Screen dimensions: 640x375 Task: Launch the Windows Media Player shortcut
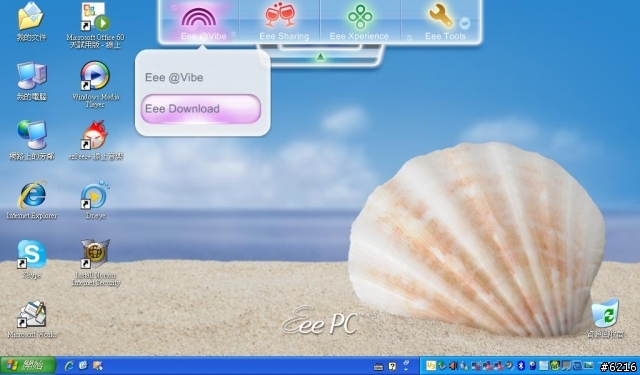tap(95, 84)
